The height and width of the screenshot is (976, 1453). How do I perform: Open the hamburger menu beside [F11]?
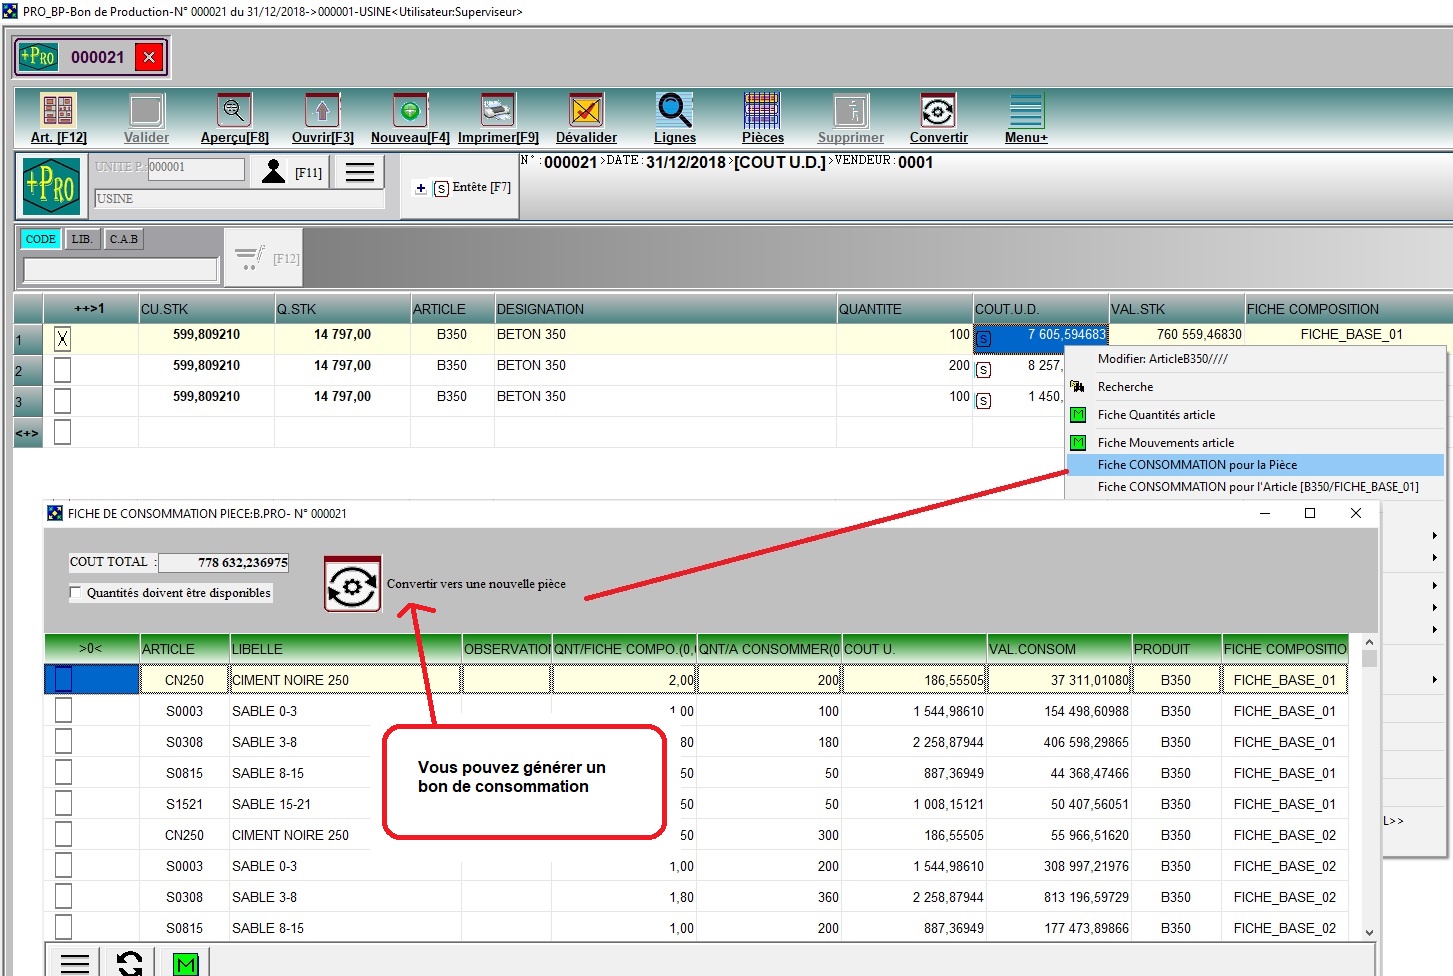click(x=360, y=172)
